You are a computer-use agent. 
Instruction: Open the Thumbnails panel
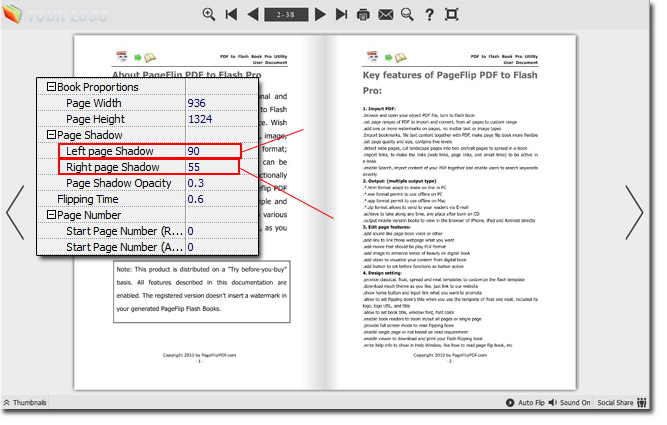[25, 402]
